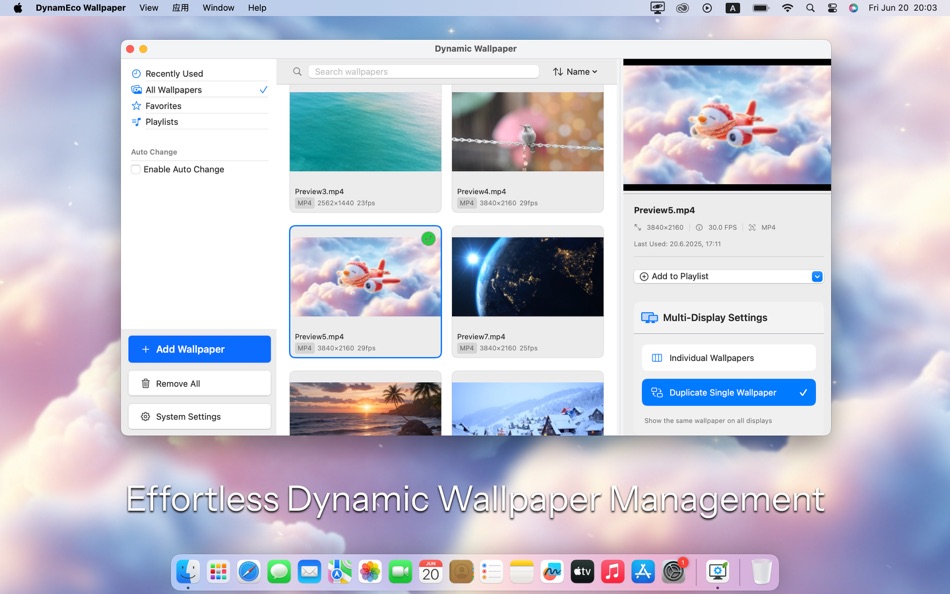The width and height of the screenshot is (950, 594).
Task: Click the large preview image in details panel
Action: [727, 125]
